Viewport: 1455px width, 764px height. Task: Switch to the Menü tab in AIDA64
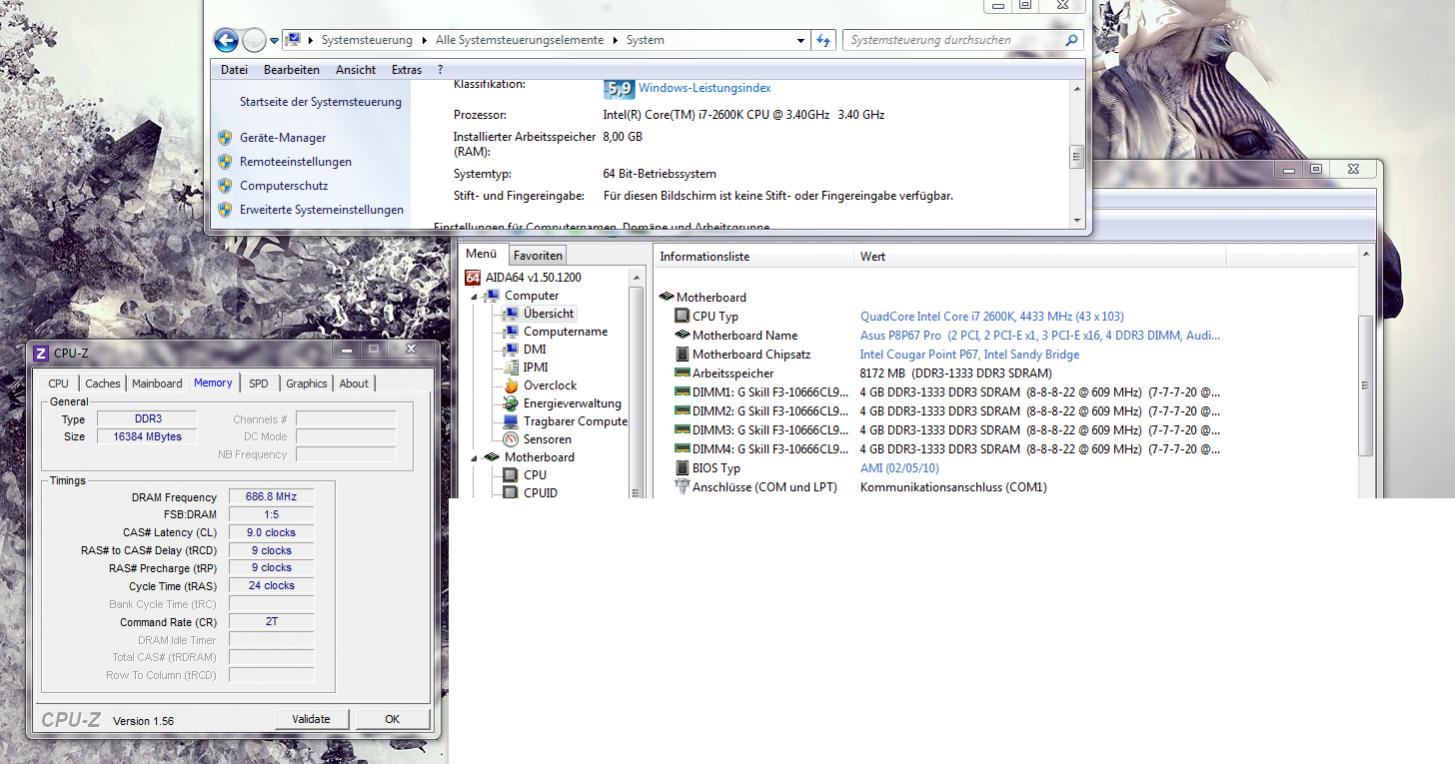point(482,254)
